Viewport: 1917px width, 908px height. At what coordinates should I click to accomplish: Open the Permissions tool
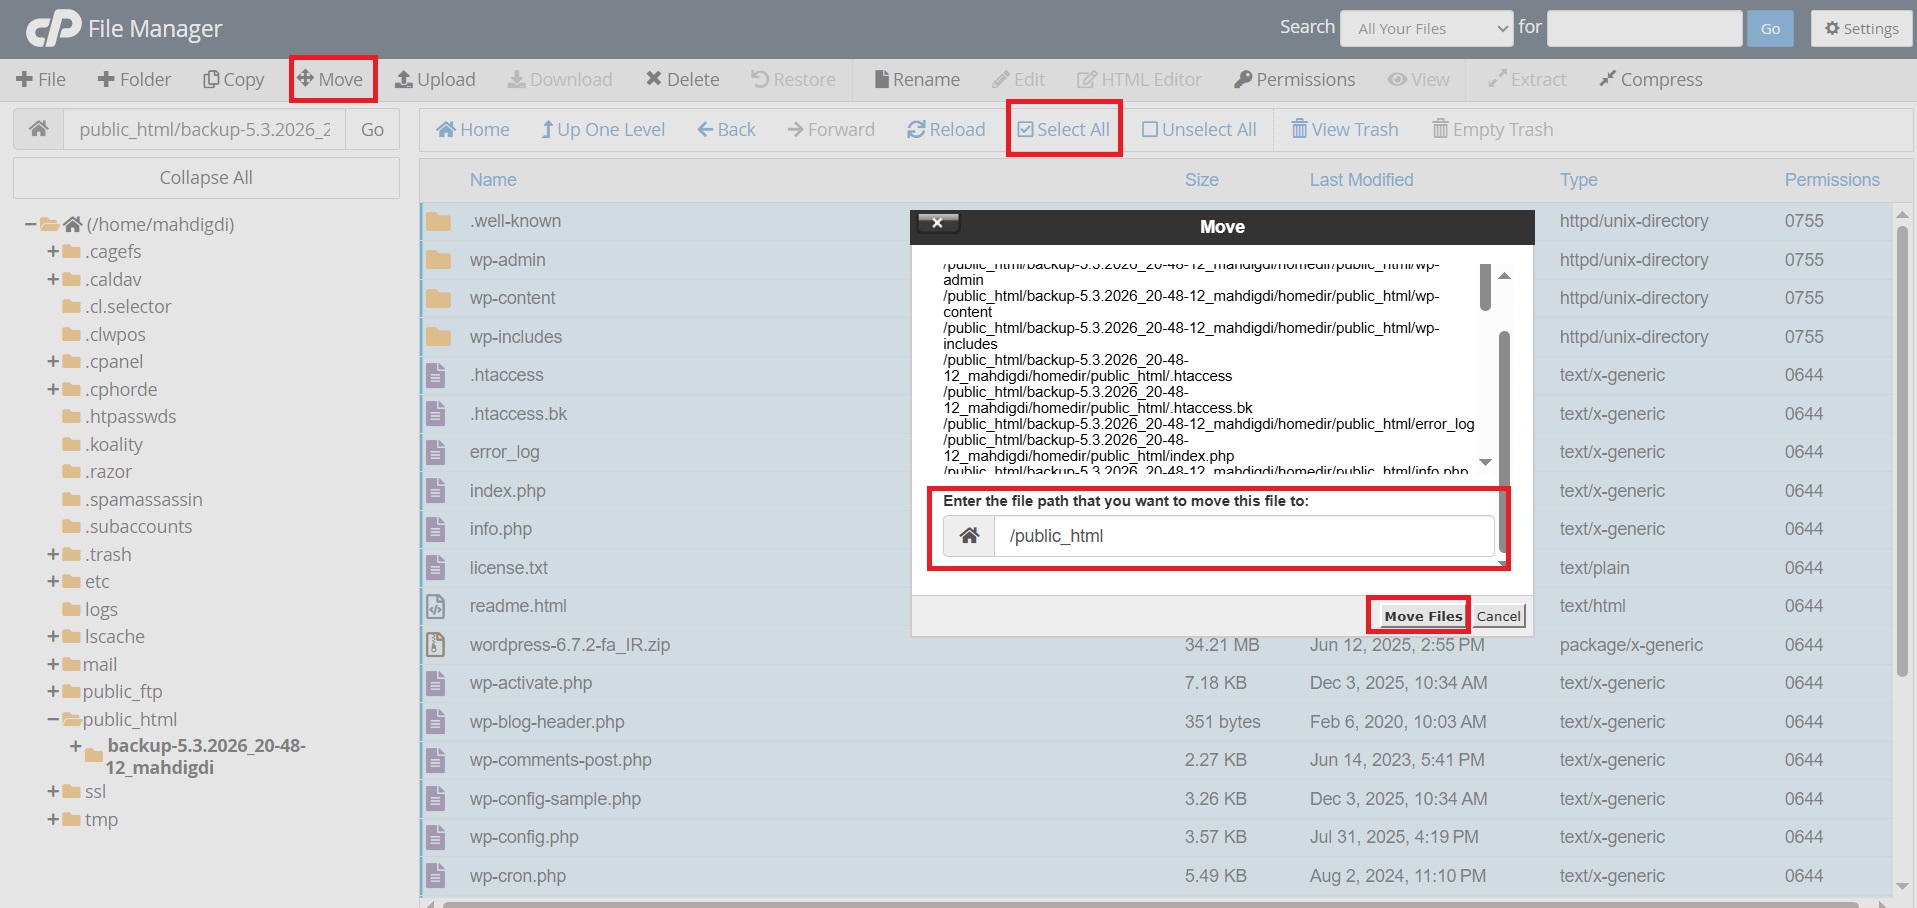point(1295,79)
